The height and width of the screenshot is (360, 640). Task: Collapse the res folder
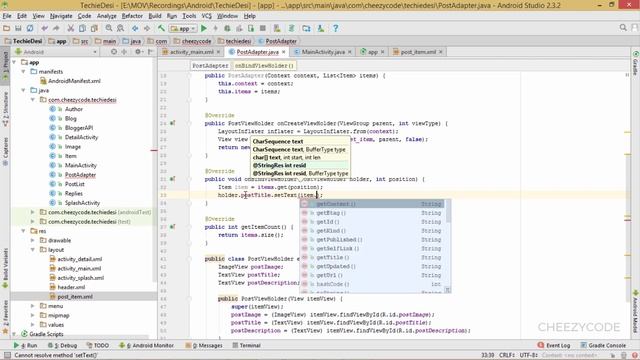[x=24, y=231]
